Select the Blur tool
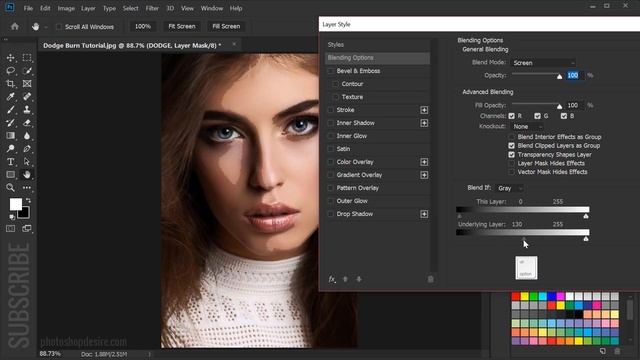 27,136
